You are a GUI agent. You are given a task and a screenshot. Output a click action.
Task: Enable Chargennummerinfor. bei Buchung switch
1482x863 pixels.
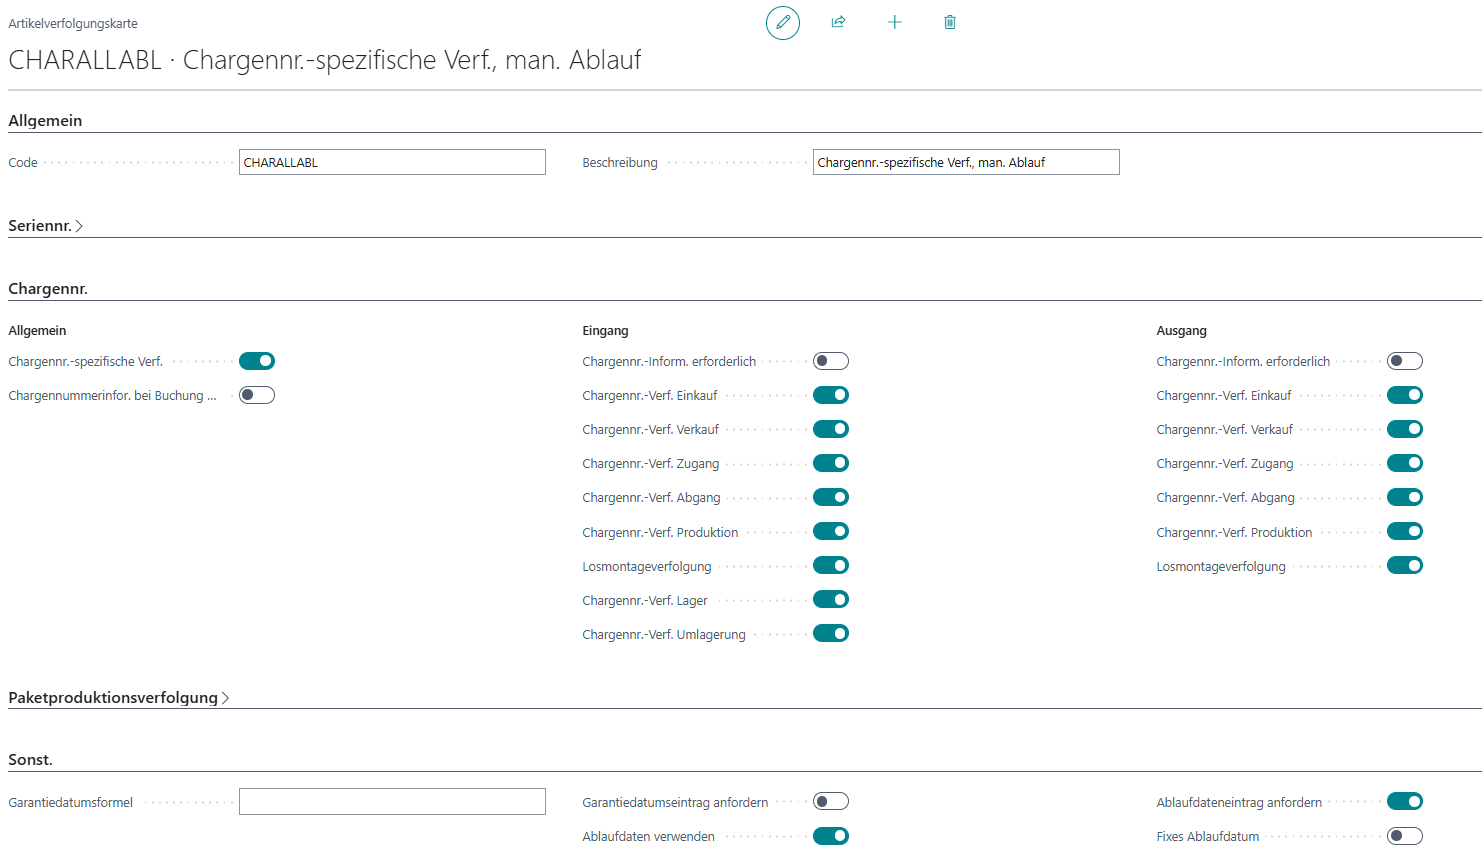[x=257, y=395]
